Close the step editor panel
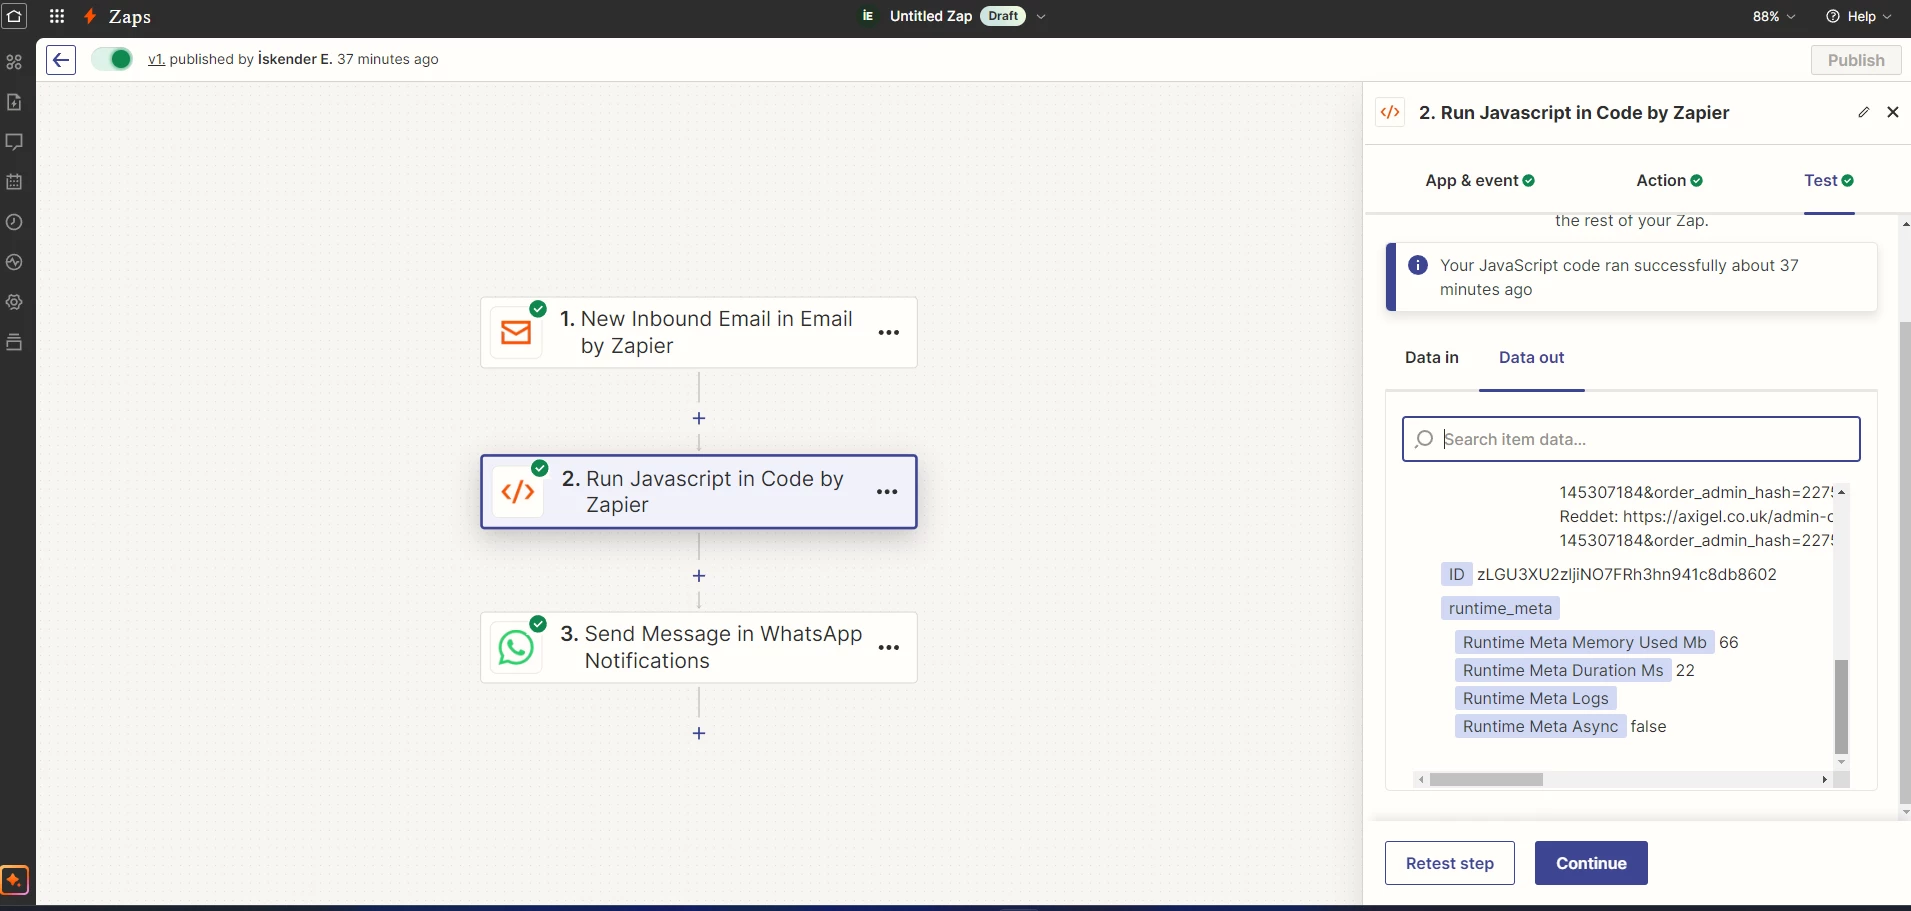The image size is (1911, 911). tap(1892, 112)
